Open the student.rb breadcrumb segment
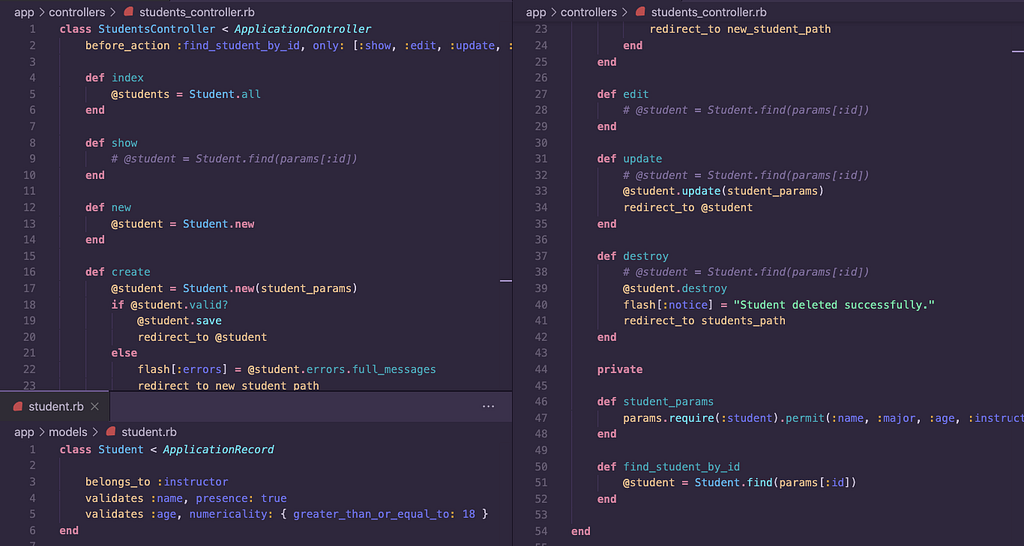Image resolution: width=1024 pixels, height=546 pixels. pyautogui.click(x=149, y=432)
